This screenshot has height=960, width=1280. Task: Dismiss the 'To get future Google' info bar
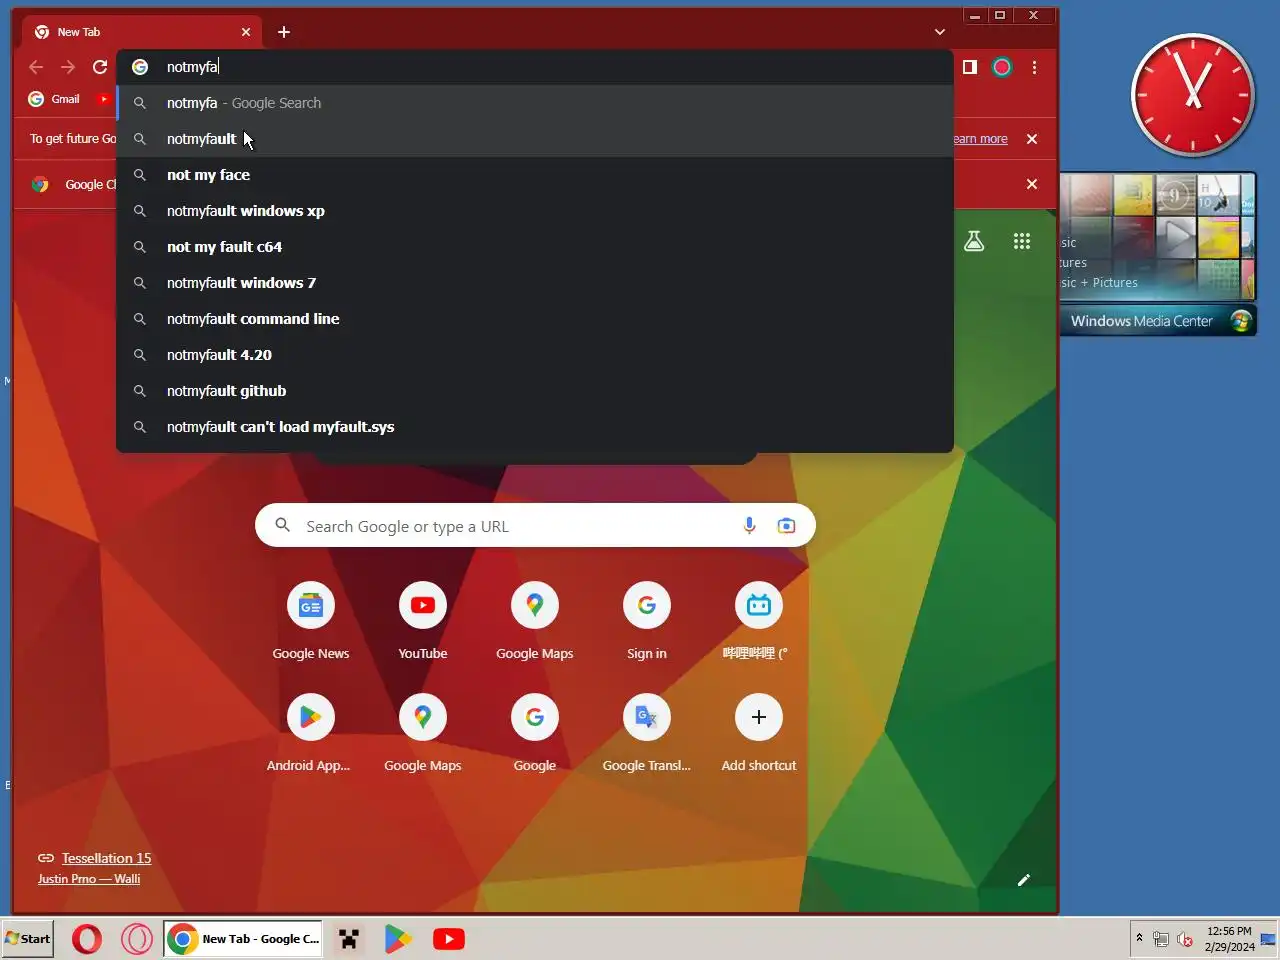(x=1032, y=139)
